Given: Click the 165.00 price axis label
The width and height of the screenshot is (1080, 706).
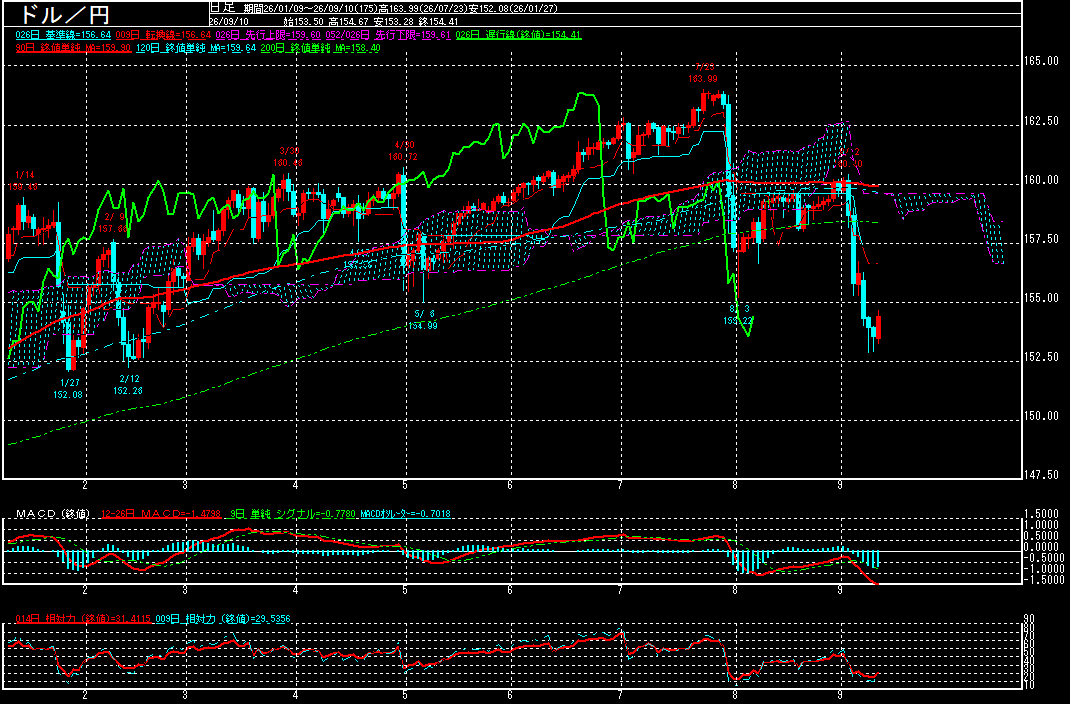Looking at the screenshot, I should (1041, 61).
